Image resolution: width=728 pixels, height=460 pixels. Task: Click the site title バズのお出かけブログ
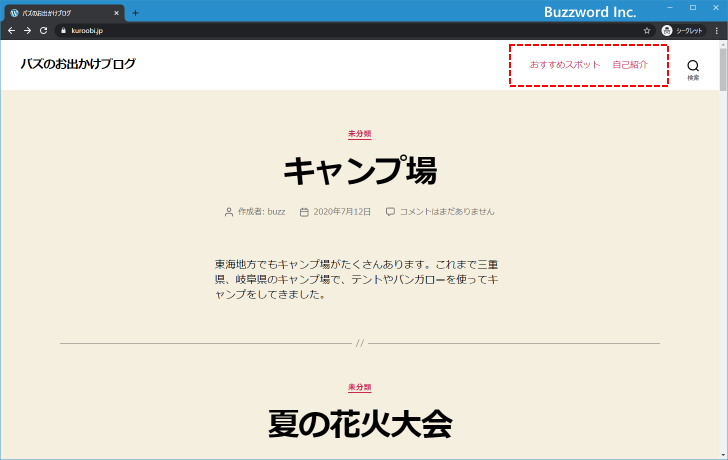point(78,64)
